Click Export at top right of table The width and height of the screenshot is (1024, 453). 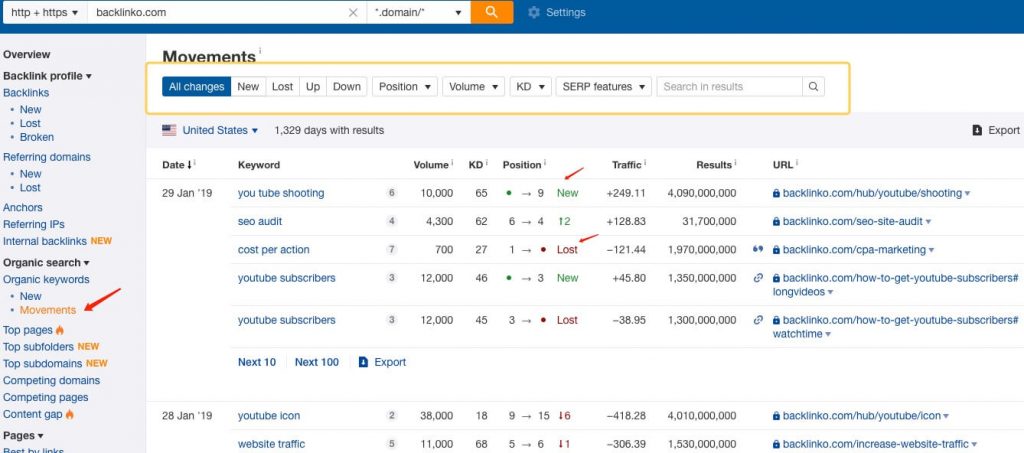click(x=996, y=131)
